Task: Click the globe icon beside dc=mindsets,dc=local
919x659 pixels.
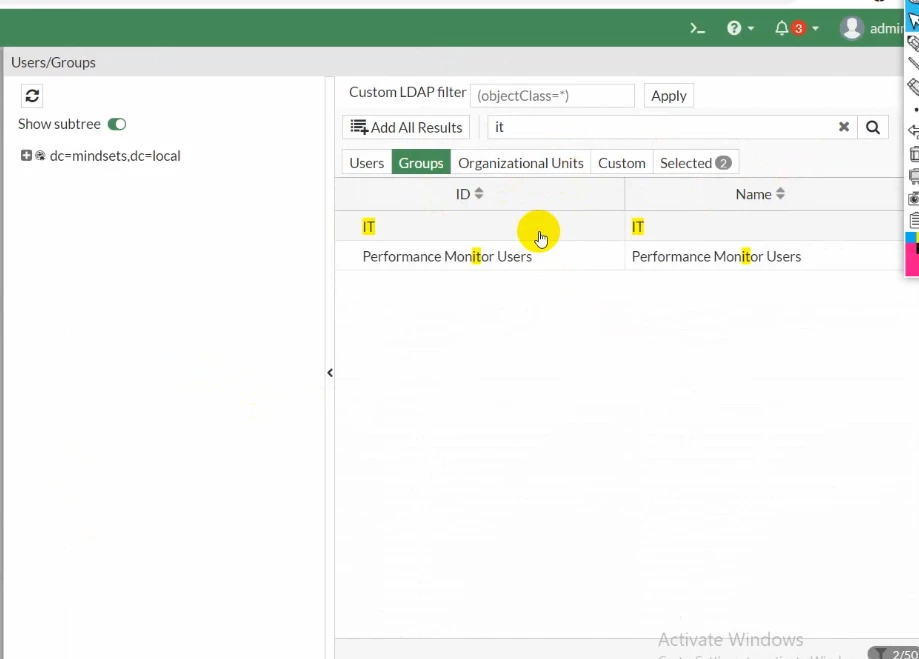Action: [40, 155]
